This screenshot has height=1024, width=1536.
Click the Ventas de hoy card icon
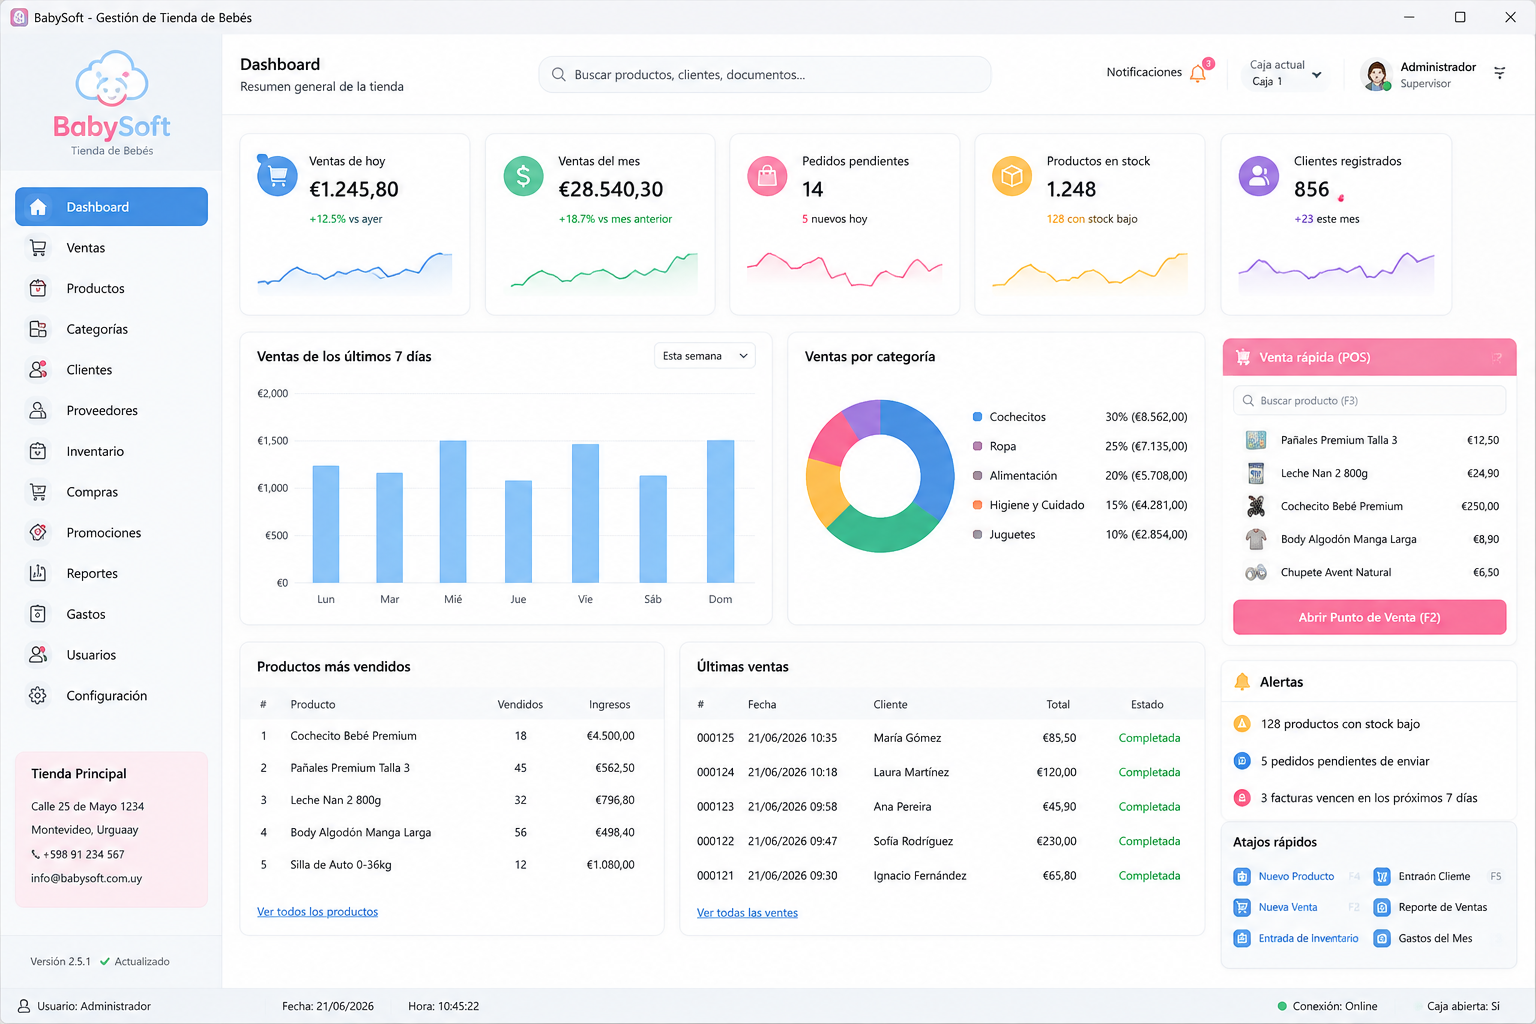coord(277,177)
